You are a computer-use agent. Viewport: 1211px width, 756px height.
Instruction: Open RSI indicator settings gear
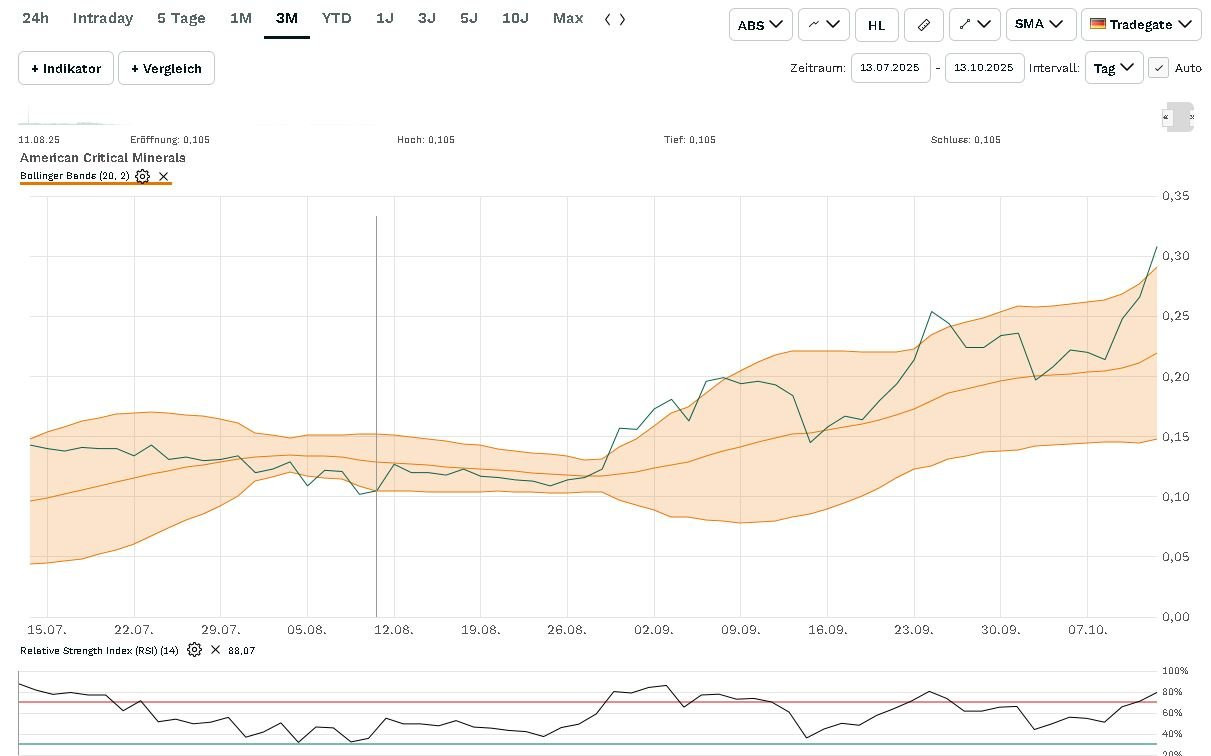click(194, 650)
